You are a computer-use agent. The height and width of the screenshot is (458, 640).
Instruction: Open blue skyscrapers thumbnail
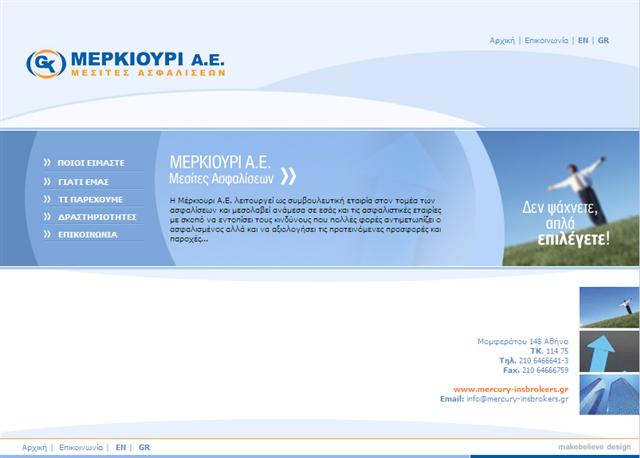609,395
